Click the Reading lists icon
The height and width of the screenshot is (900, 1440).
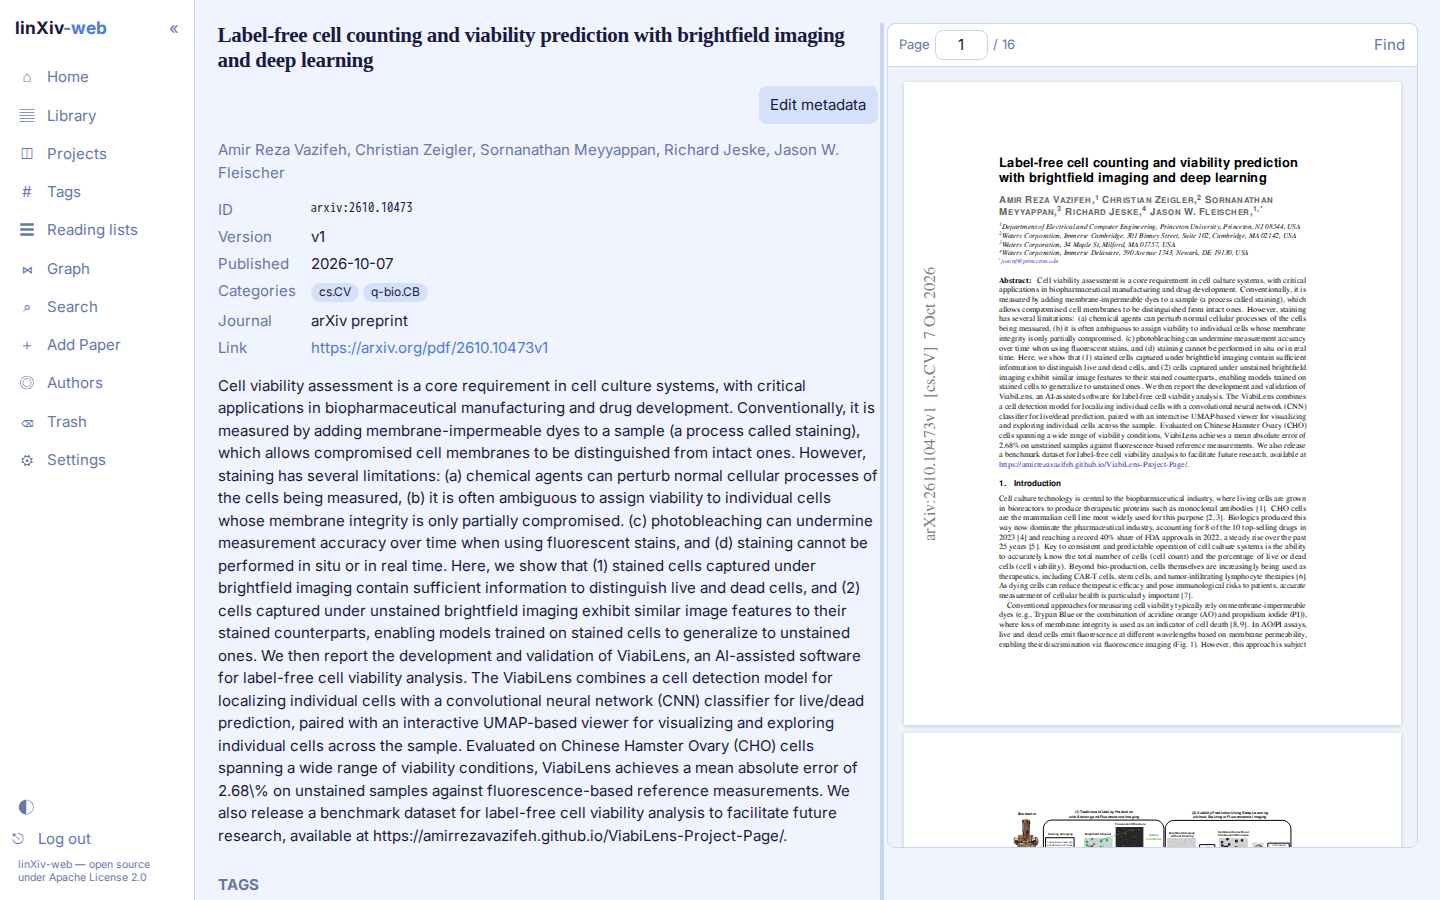coord(27,230)
